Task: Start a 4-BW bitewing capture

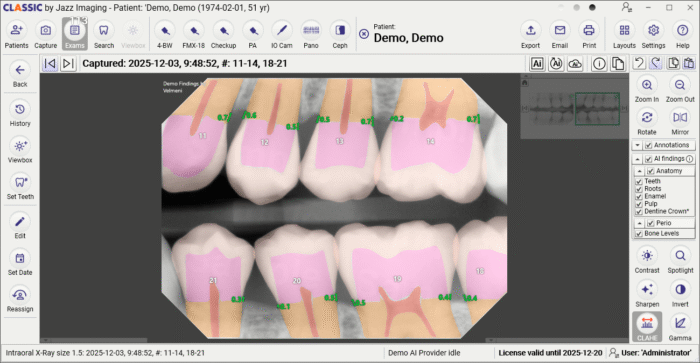Action: tap(164, 35)
